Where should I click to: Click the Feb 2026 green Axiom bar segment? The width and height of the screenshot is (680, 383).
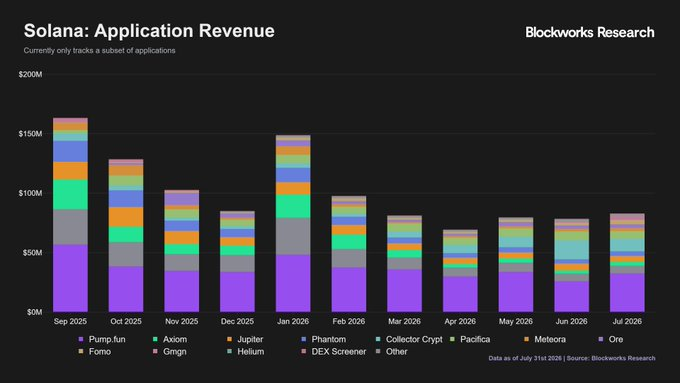[x=349, y=242]
